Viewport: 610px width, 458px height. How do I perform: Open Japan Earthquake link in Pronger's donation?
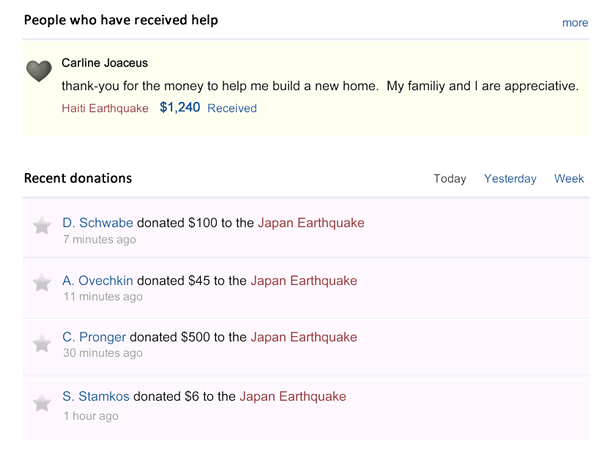click(304, 337)
